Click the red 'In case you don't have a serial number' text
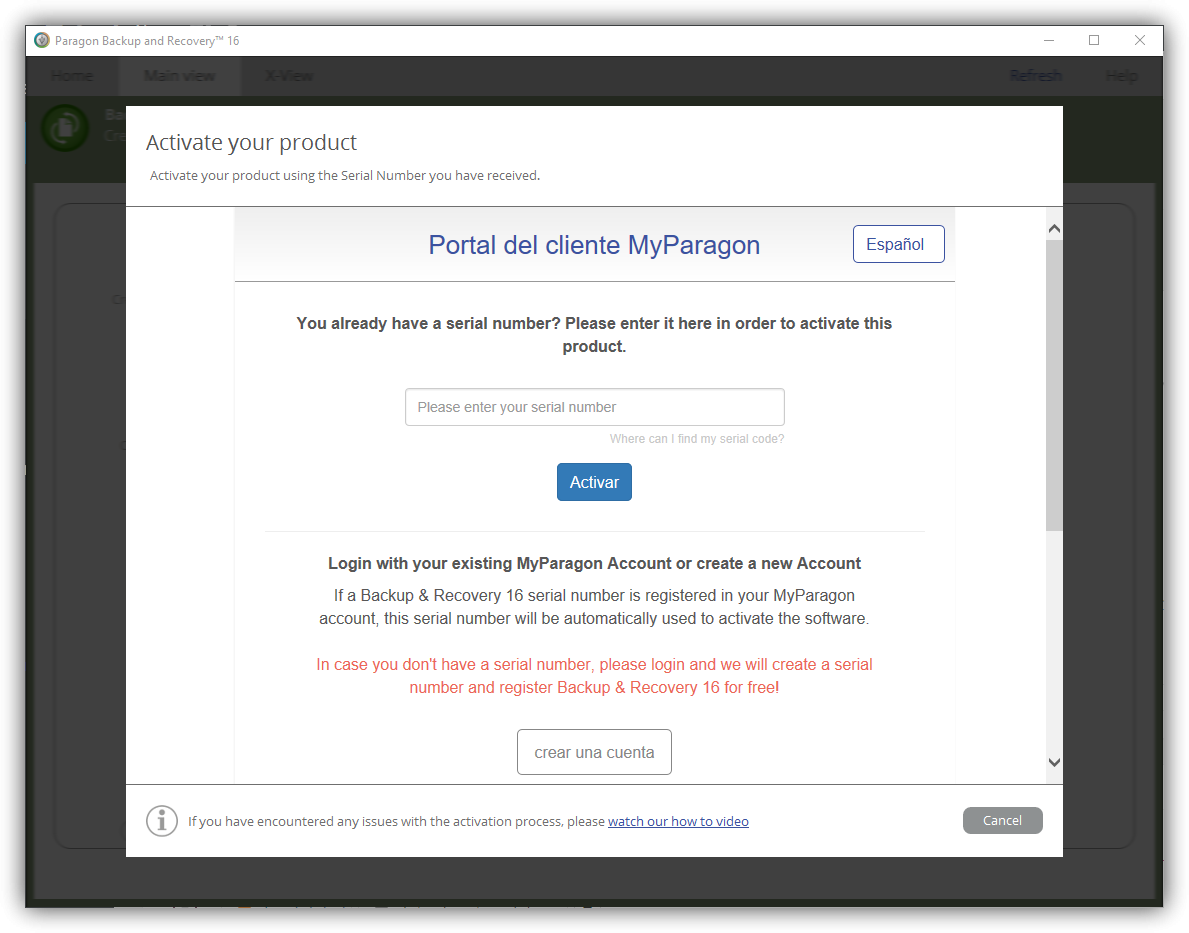This screenshot has height=933, width=1189. click(594, 676)
